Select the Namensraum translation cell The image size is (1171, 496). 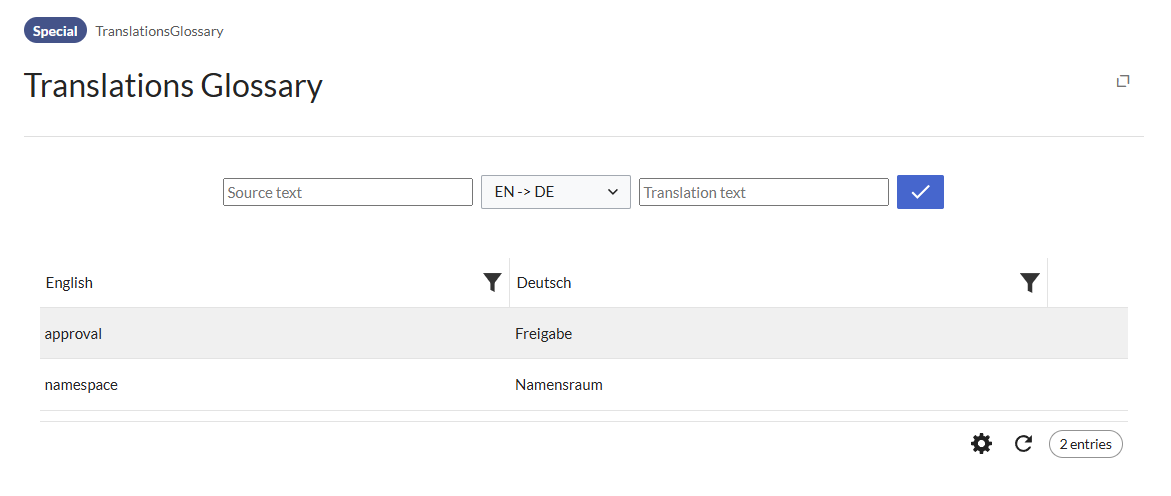click(x=559, y=385)
